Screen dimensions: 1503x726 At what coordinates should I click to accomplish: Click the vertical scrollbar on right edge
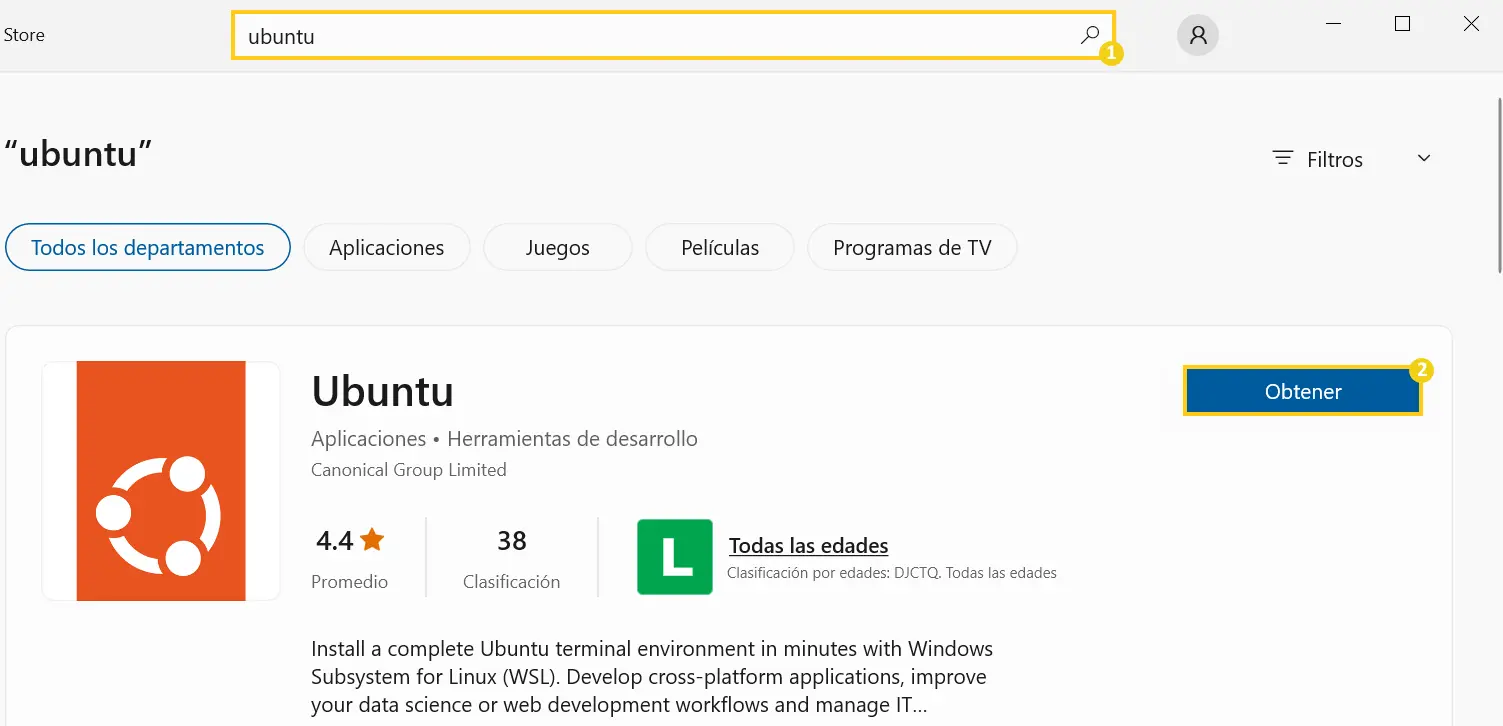coord(1499,185)
